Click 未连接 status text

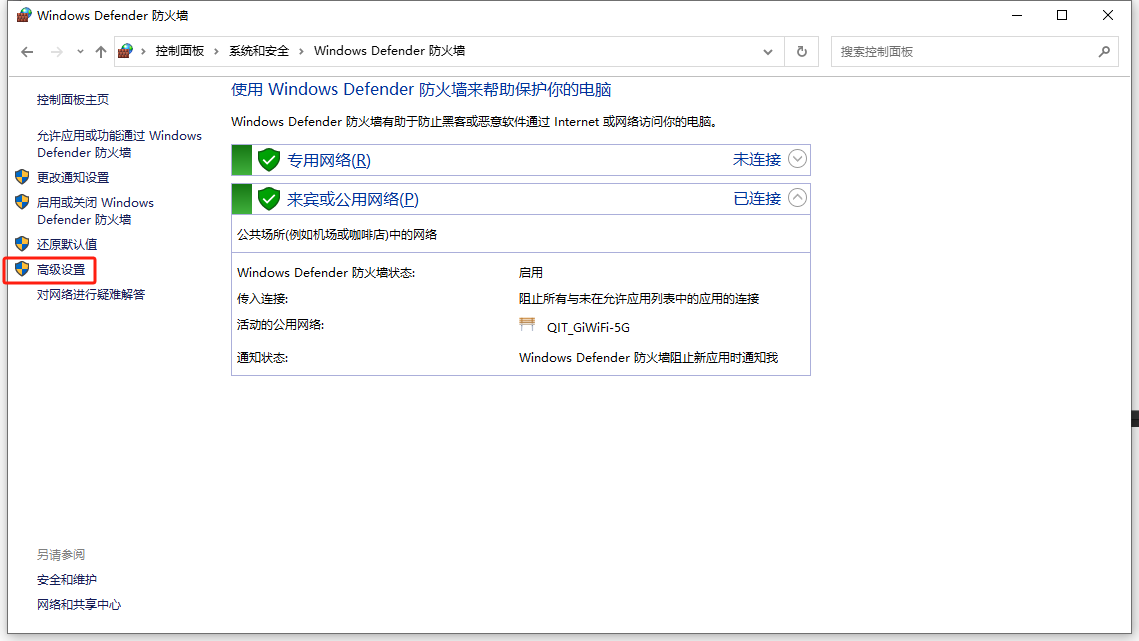click(x=757, y=159)
